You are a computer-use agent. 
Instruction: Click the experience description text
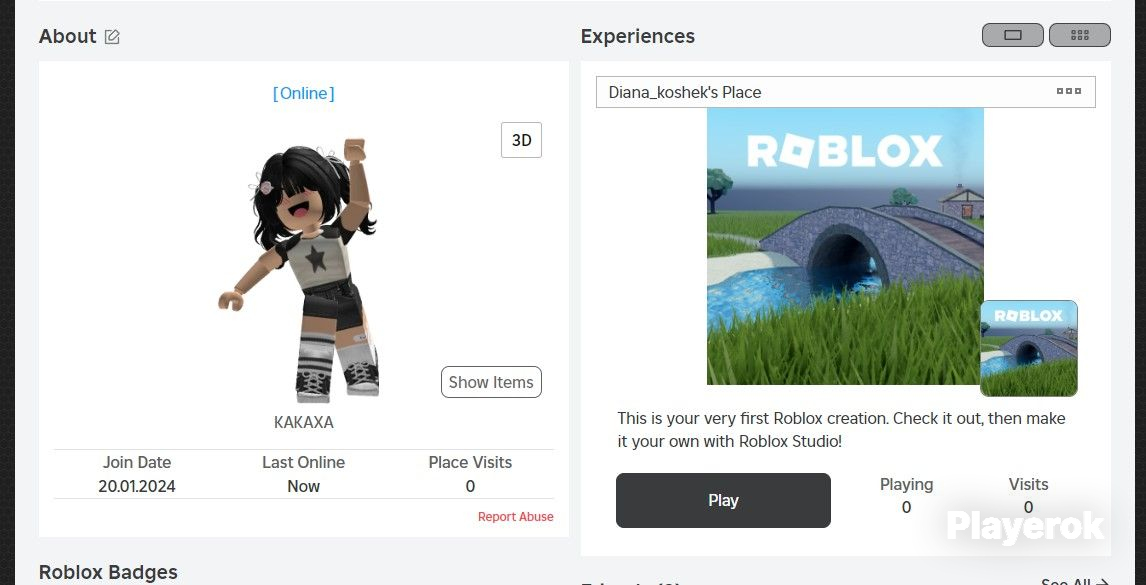841,430
